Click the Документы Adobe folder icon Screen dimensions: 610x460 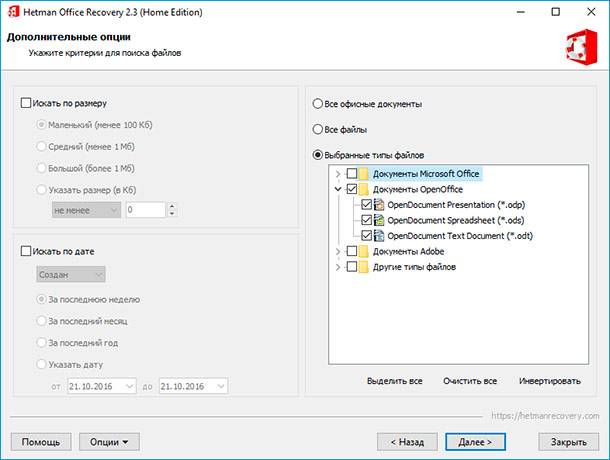[x=363, y=251]
